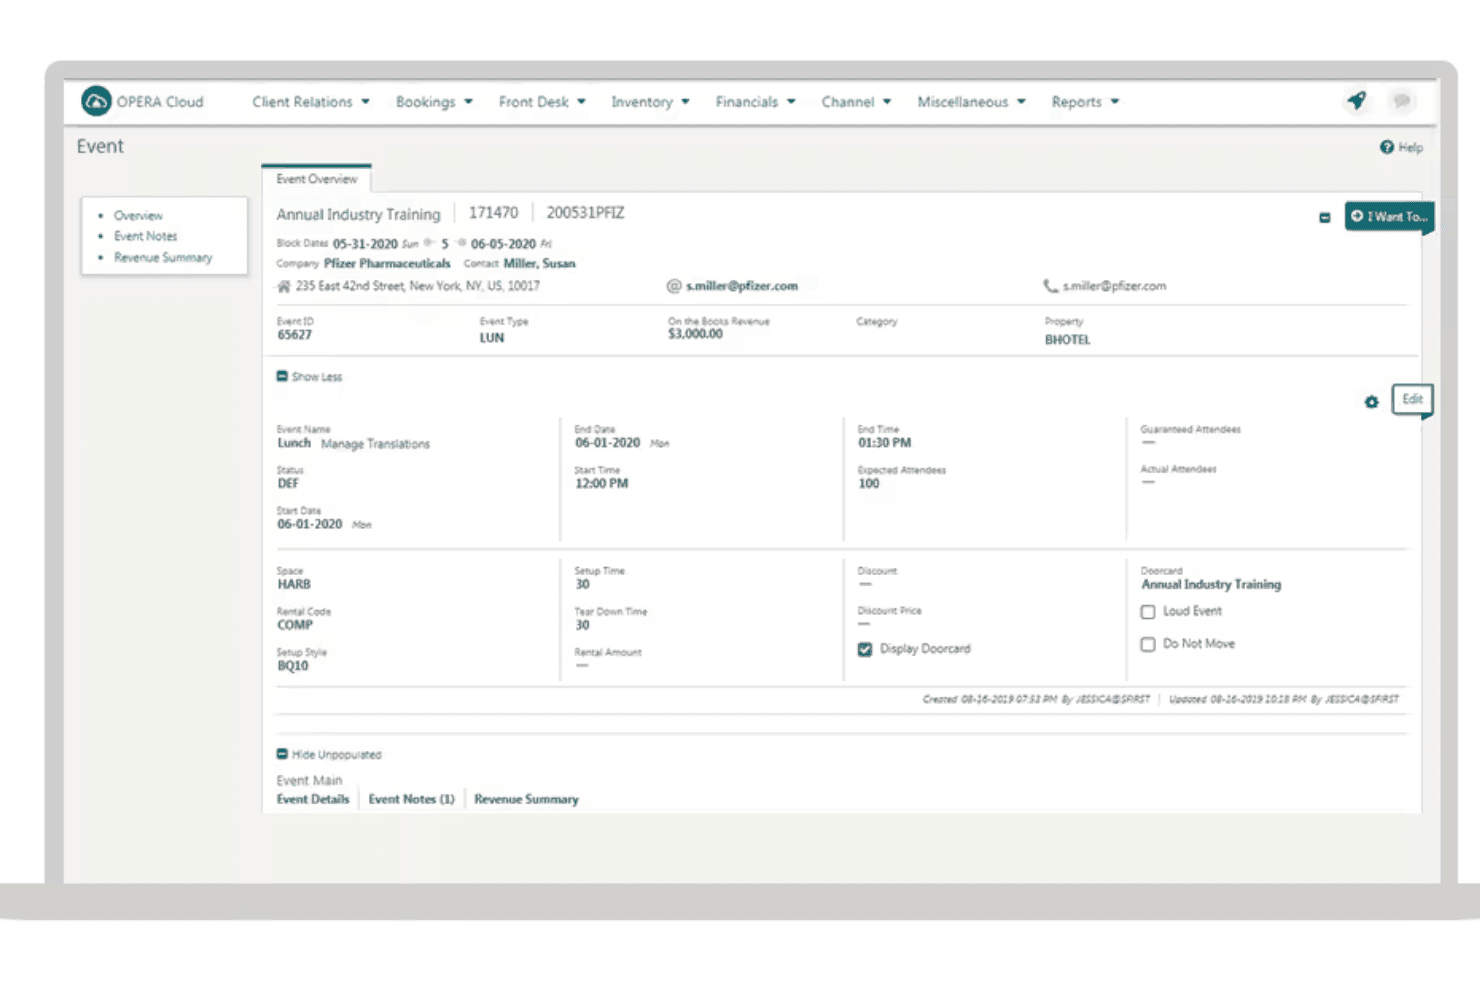Click the BHOTEL property value
The width and height of the screenshot is (1480, 987).
point(1067,340)
